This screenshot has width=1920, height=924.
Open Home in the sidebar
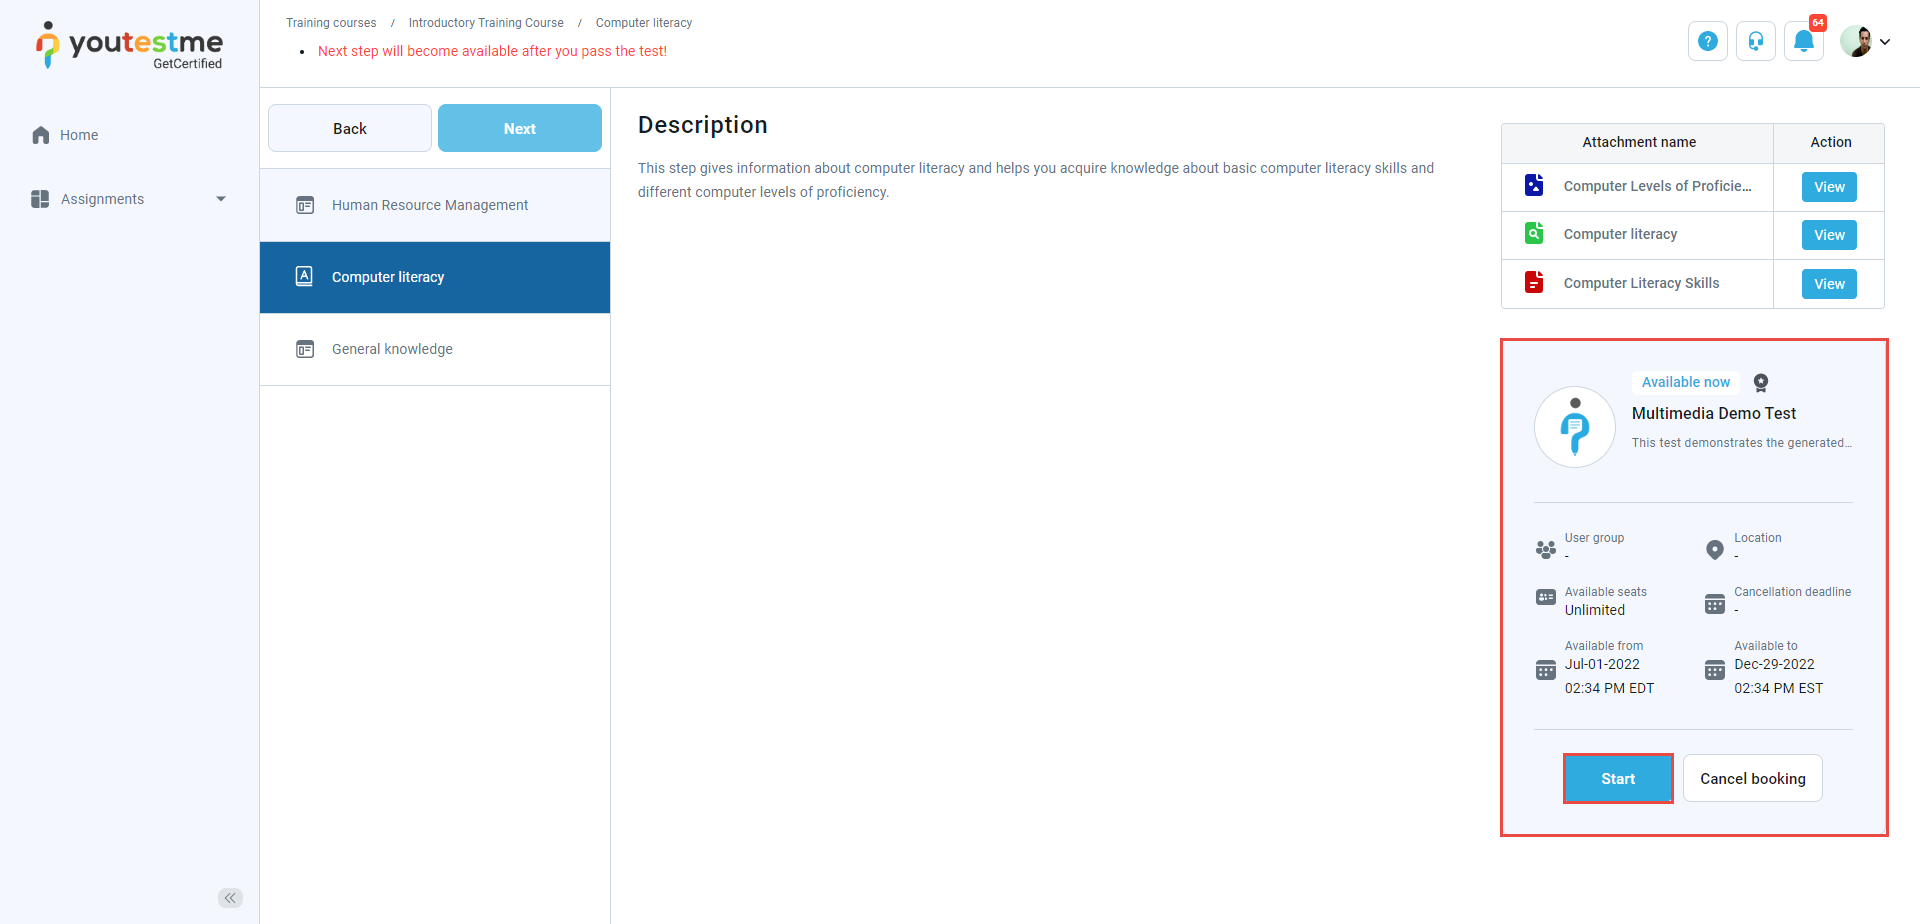click(x=79, y=135)
